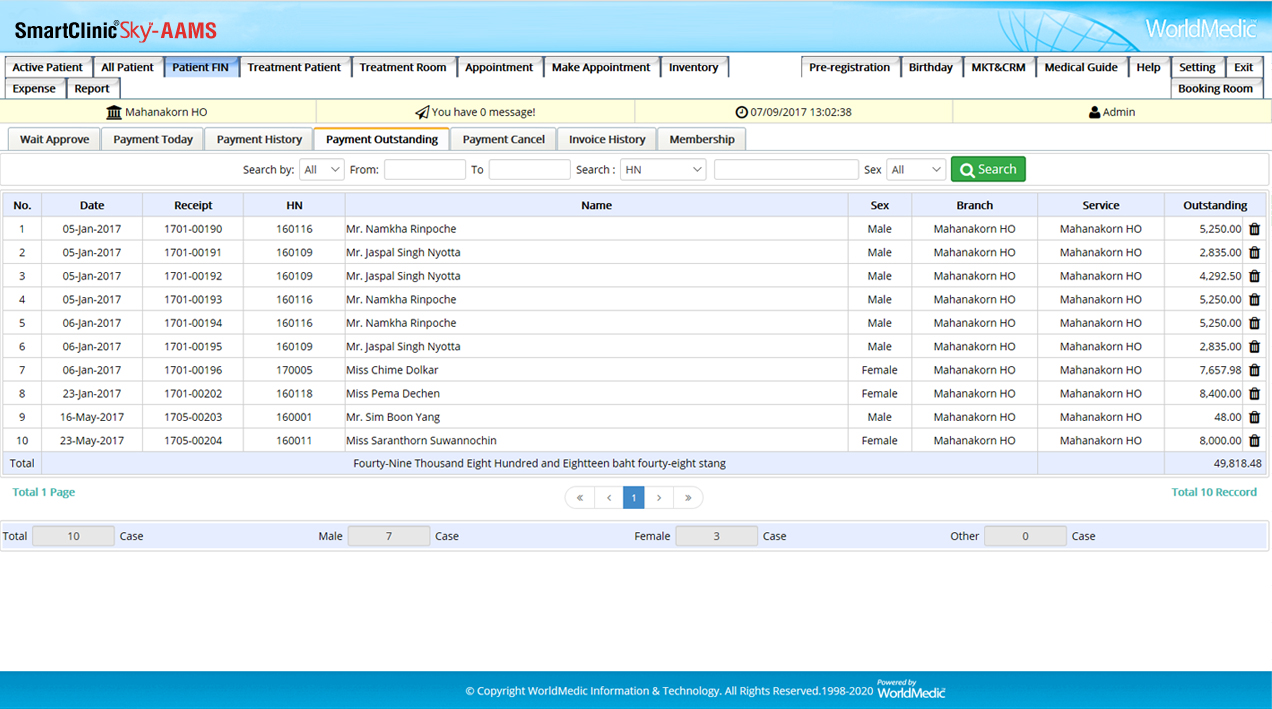Open the Invoice History tab

607,139
